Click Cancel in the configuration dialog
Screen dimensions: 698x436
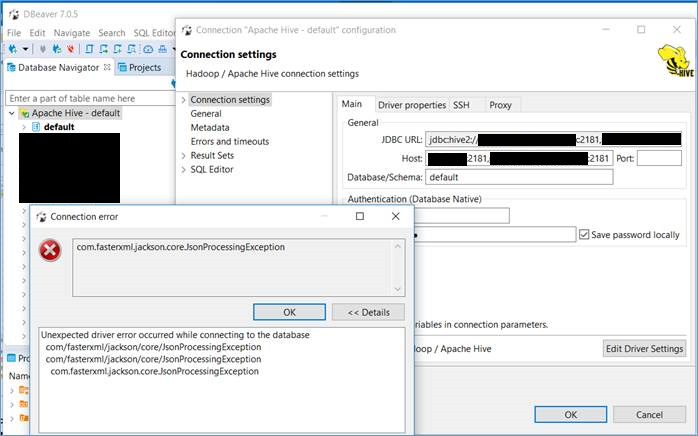(x=649, y=415)
